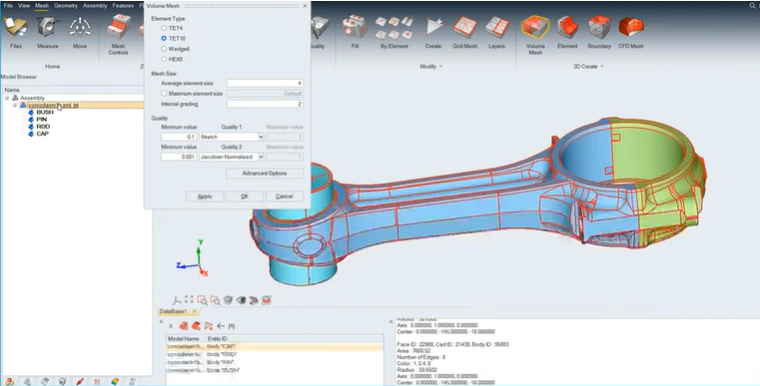Click the back arrow in database panel
The height and width of the screenshot is (386, 760).
click(221, 326)
